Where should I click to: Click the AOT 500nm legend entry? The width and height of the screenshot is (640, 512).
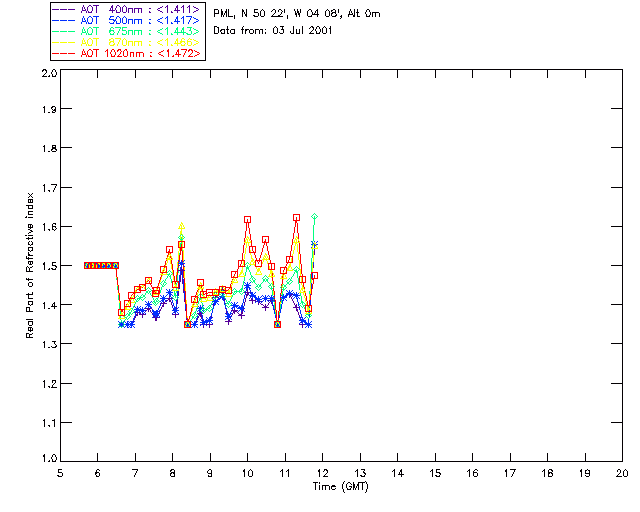click(x=126, y=20)
